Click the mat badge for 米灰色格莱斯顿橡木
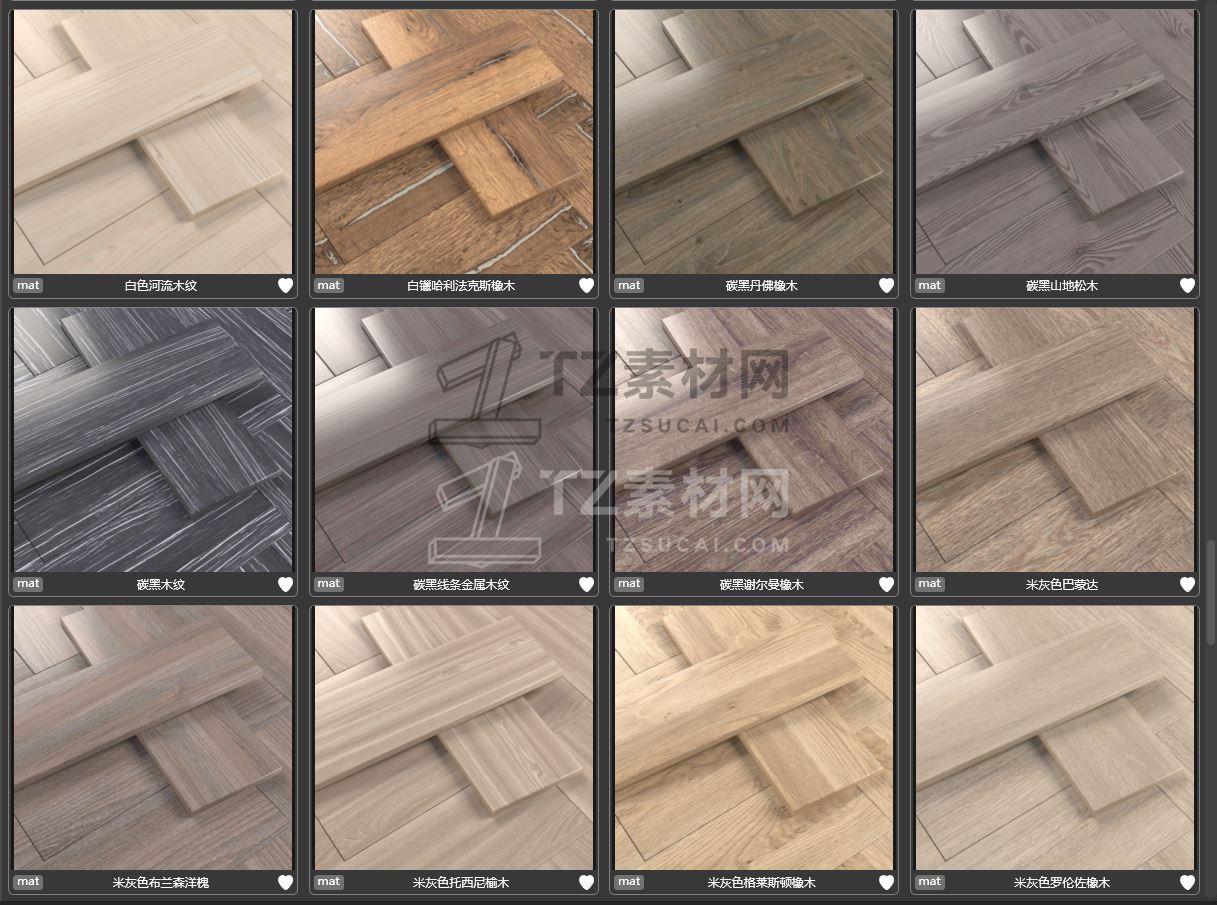 [629, 881]
